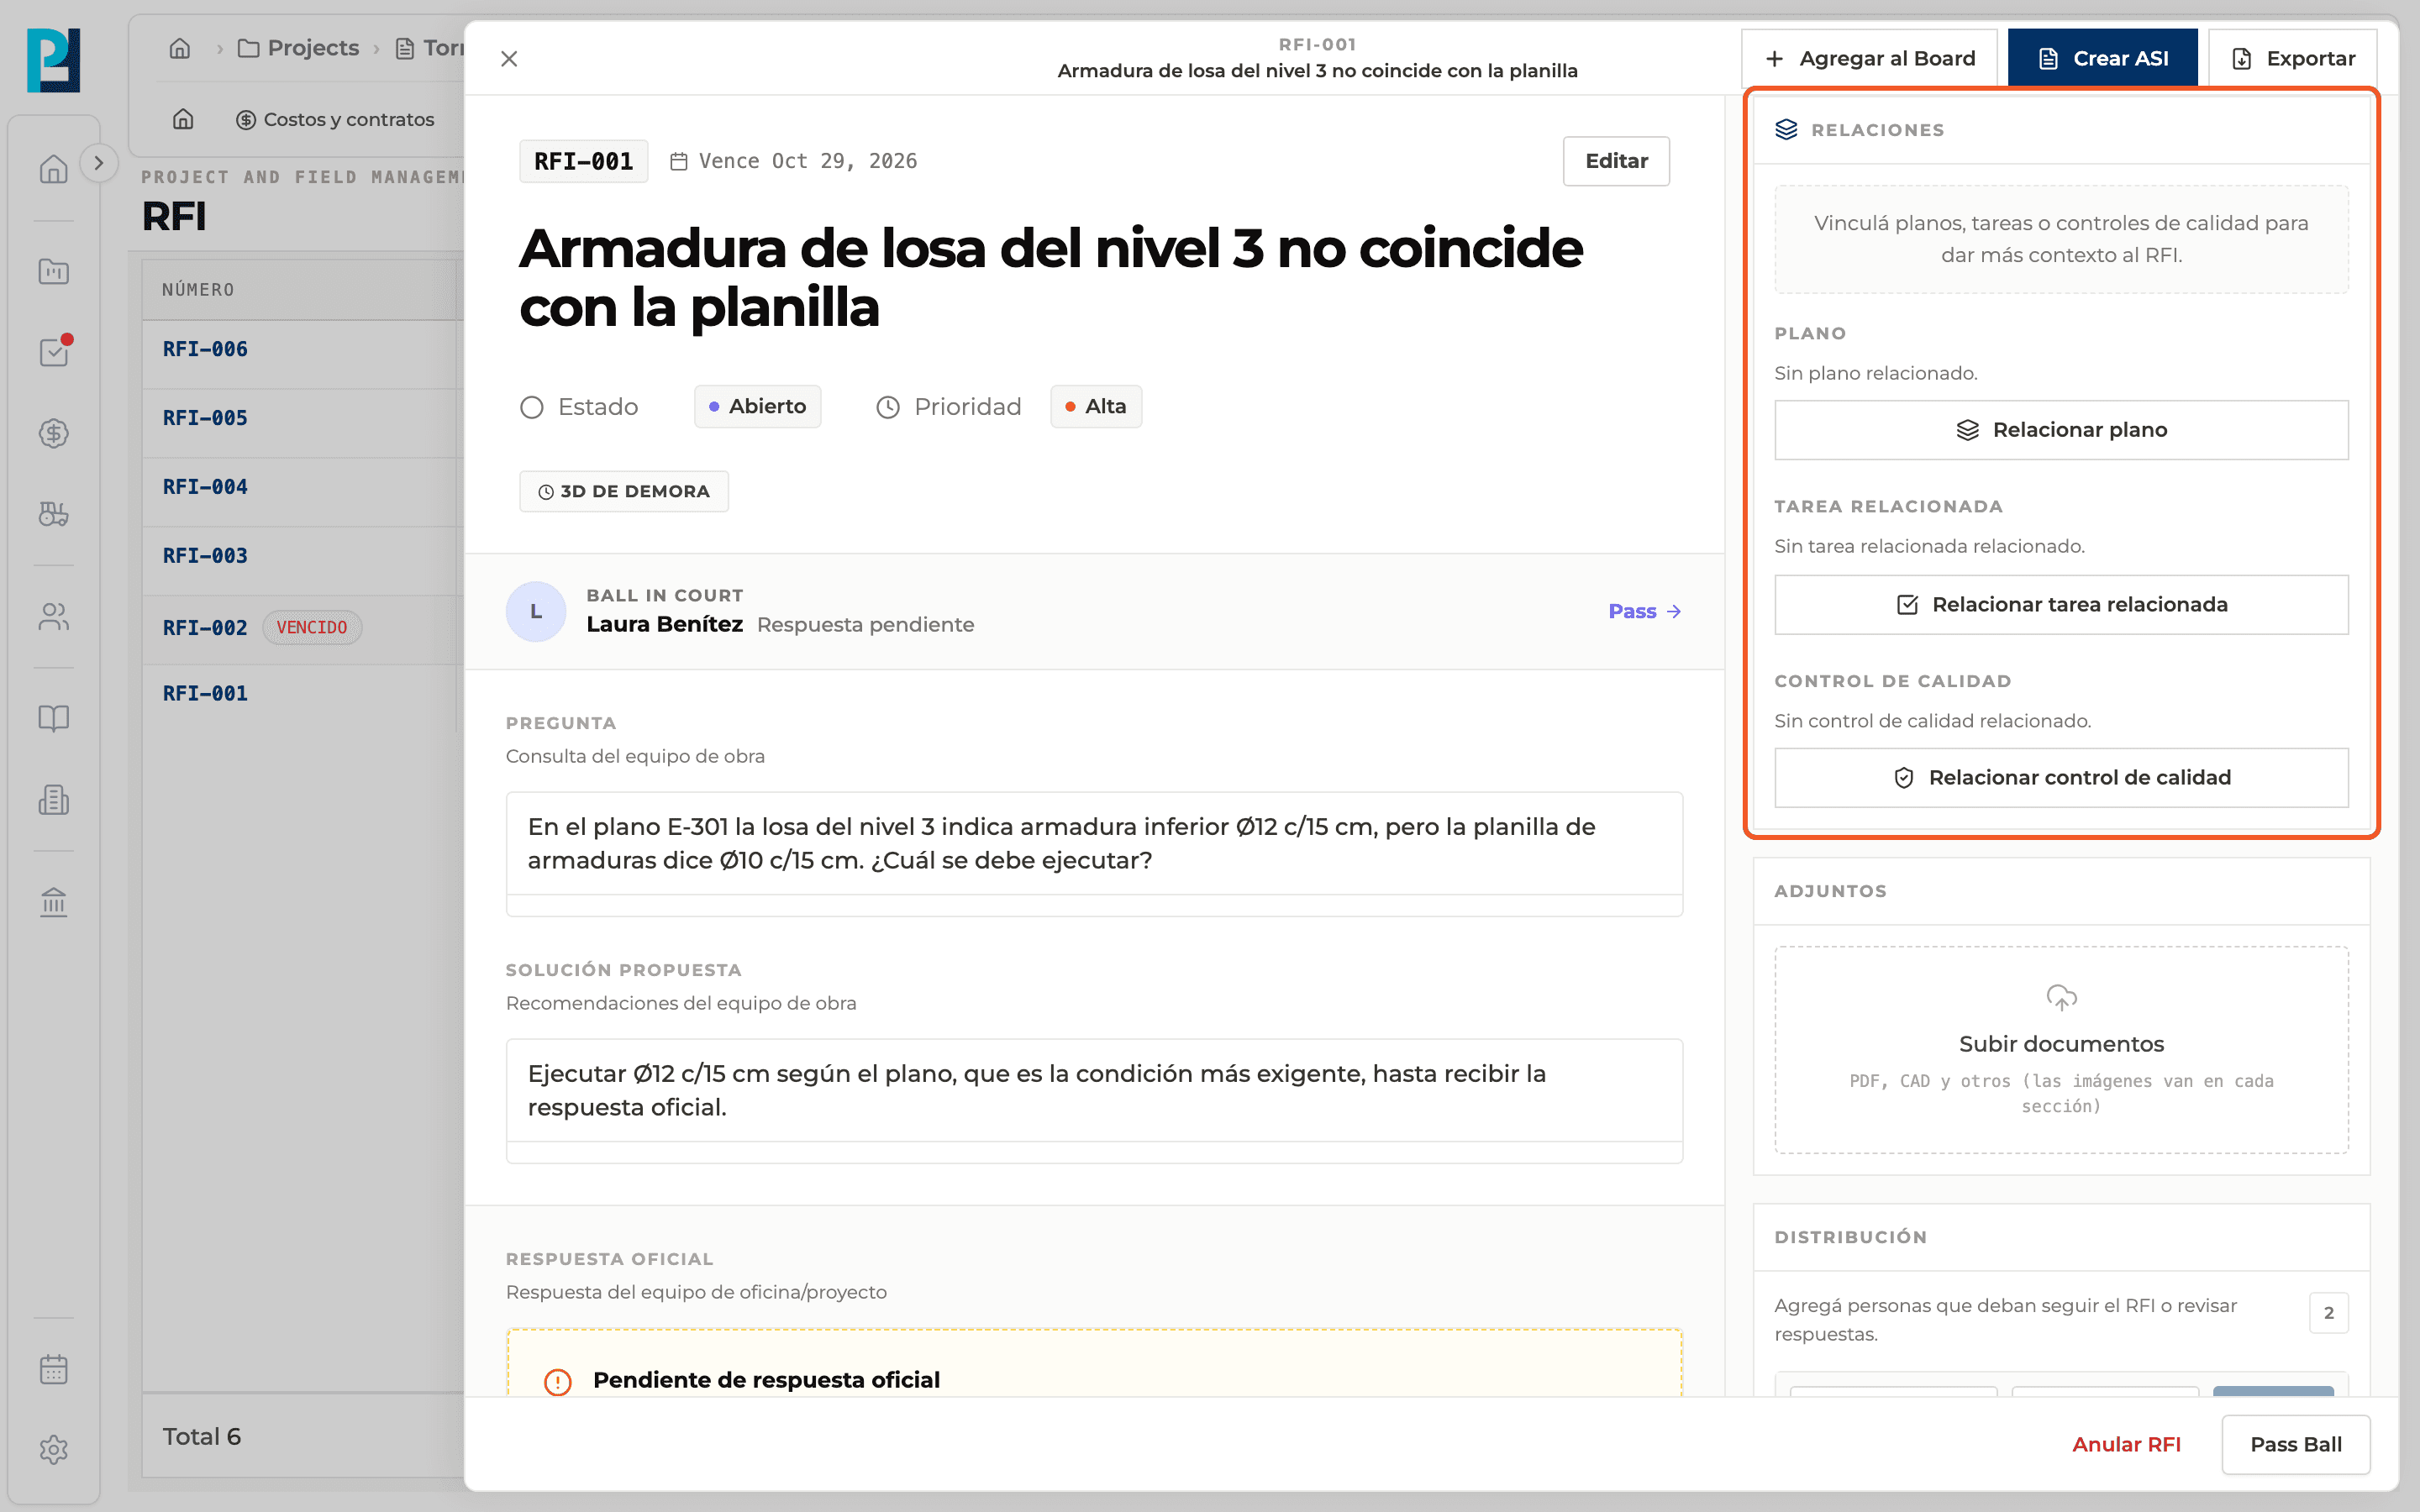The image size is (2420, 1512).
Task: Click the Laura Benítez avatar circle
Action: point(536,611)
